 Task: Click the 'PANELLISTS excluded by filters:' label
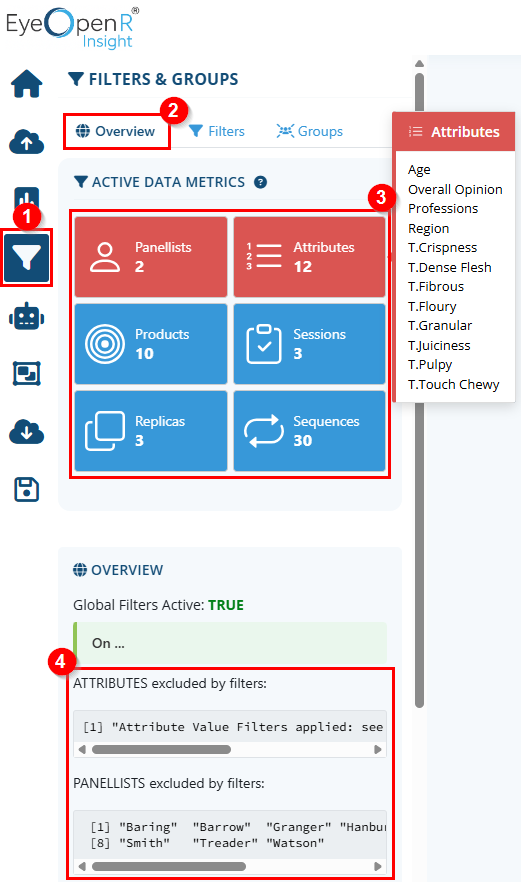click(169, 784)
